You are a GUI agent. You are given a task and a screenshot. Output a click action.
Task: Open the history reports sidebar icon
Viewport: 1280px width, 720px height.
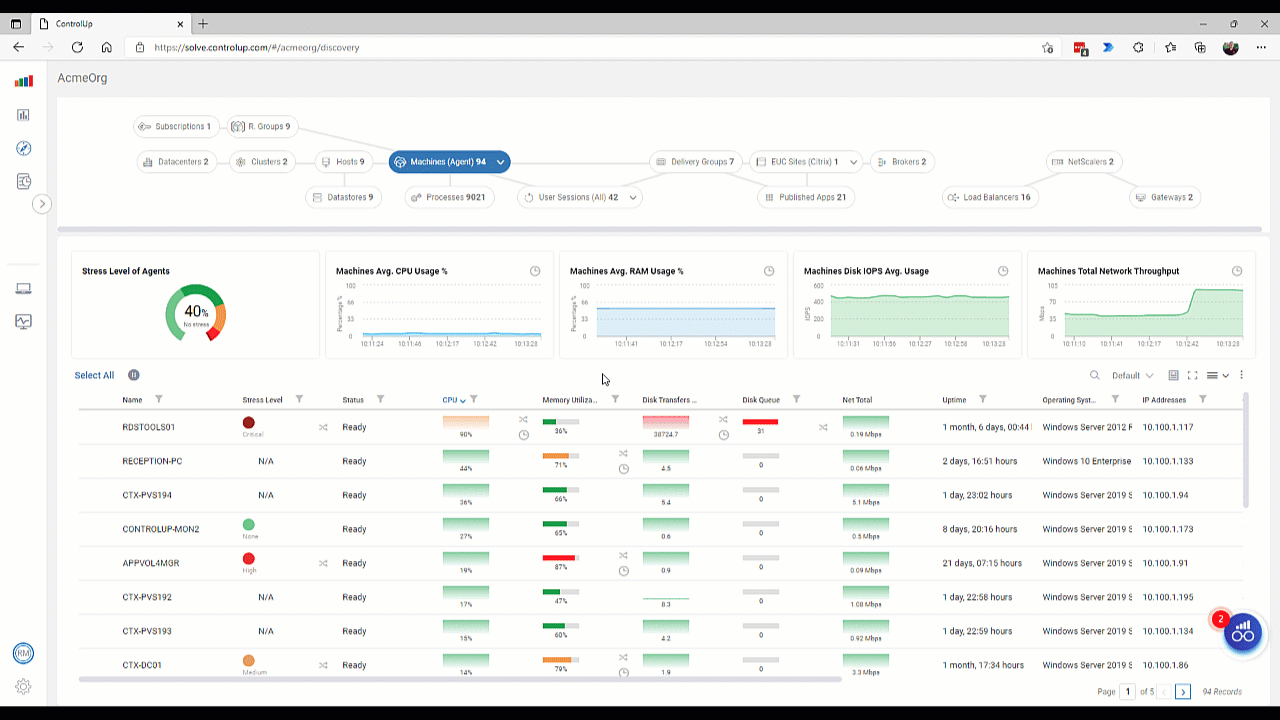pos(23,181)
